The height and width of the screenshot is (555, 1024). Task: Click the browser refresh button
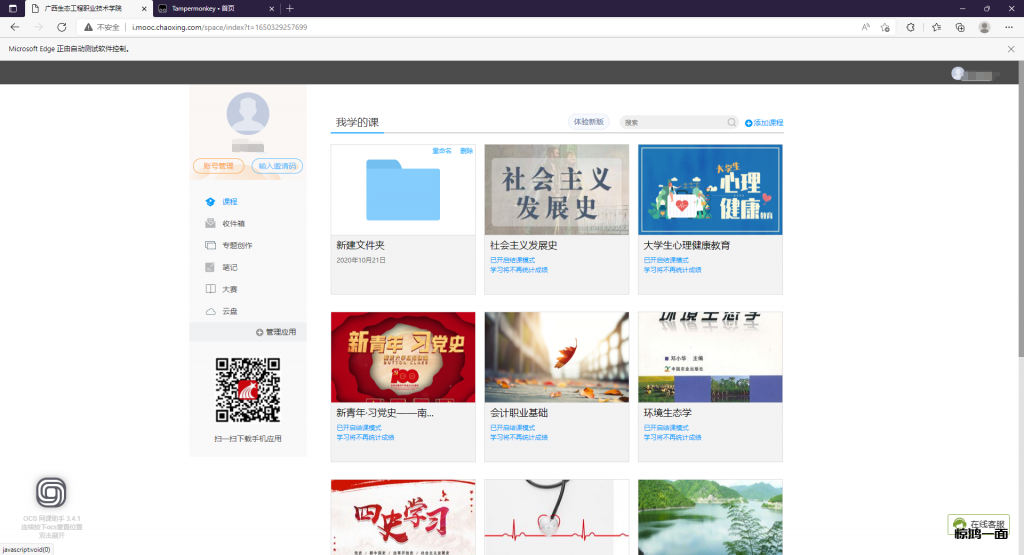(x=62, y=27)
